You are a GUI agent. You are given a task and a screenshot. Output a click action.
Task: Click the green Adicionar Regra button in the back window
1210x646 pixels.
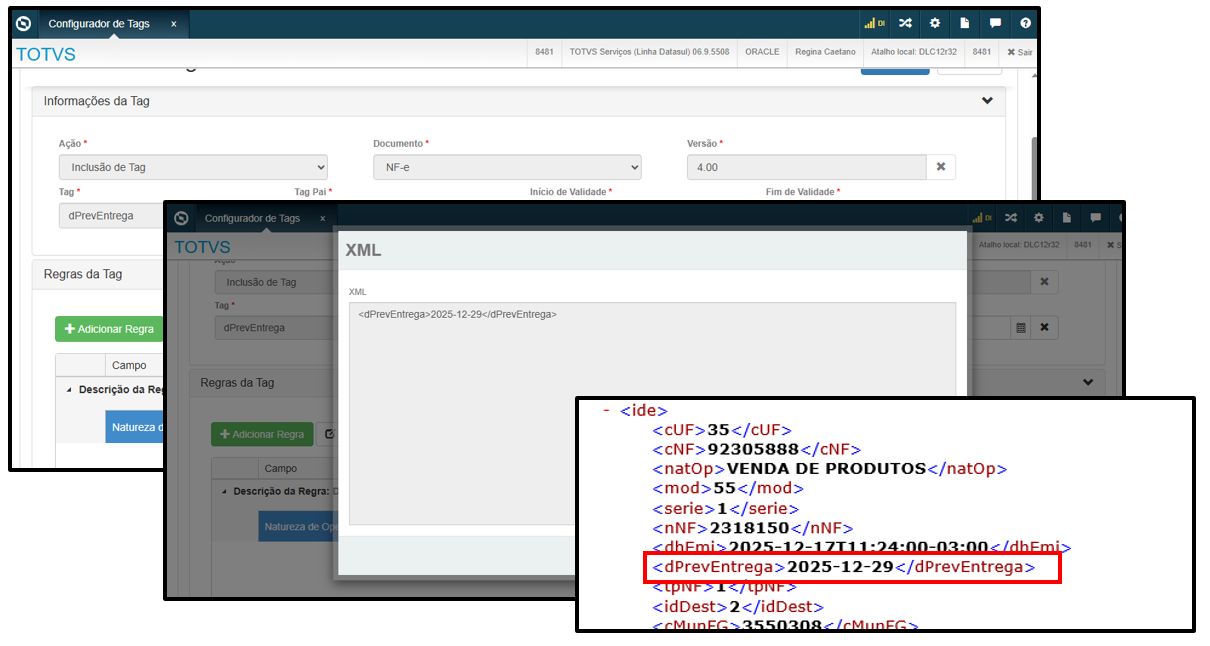click(109, 329)
